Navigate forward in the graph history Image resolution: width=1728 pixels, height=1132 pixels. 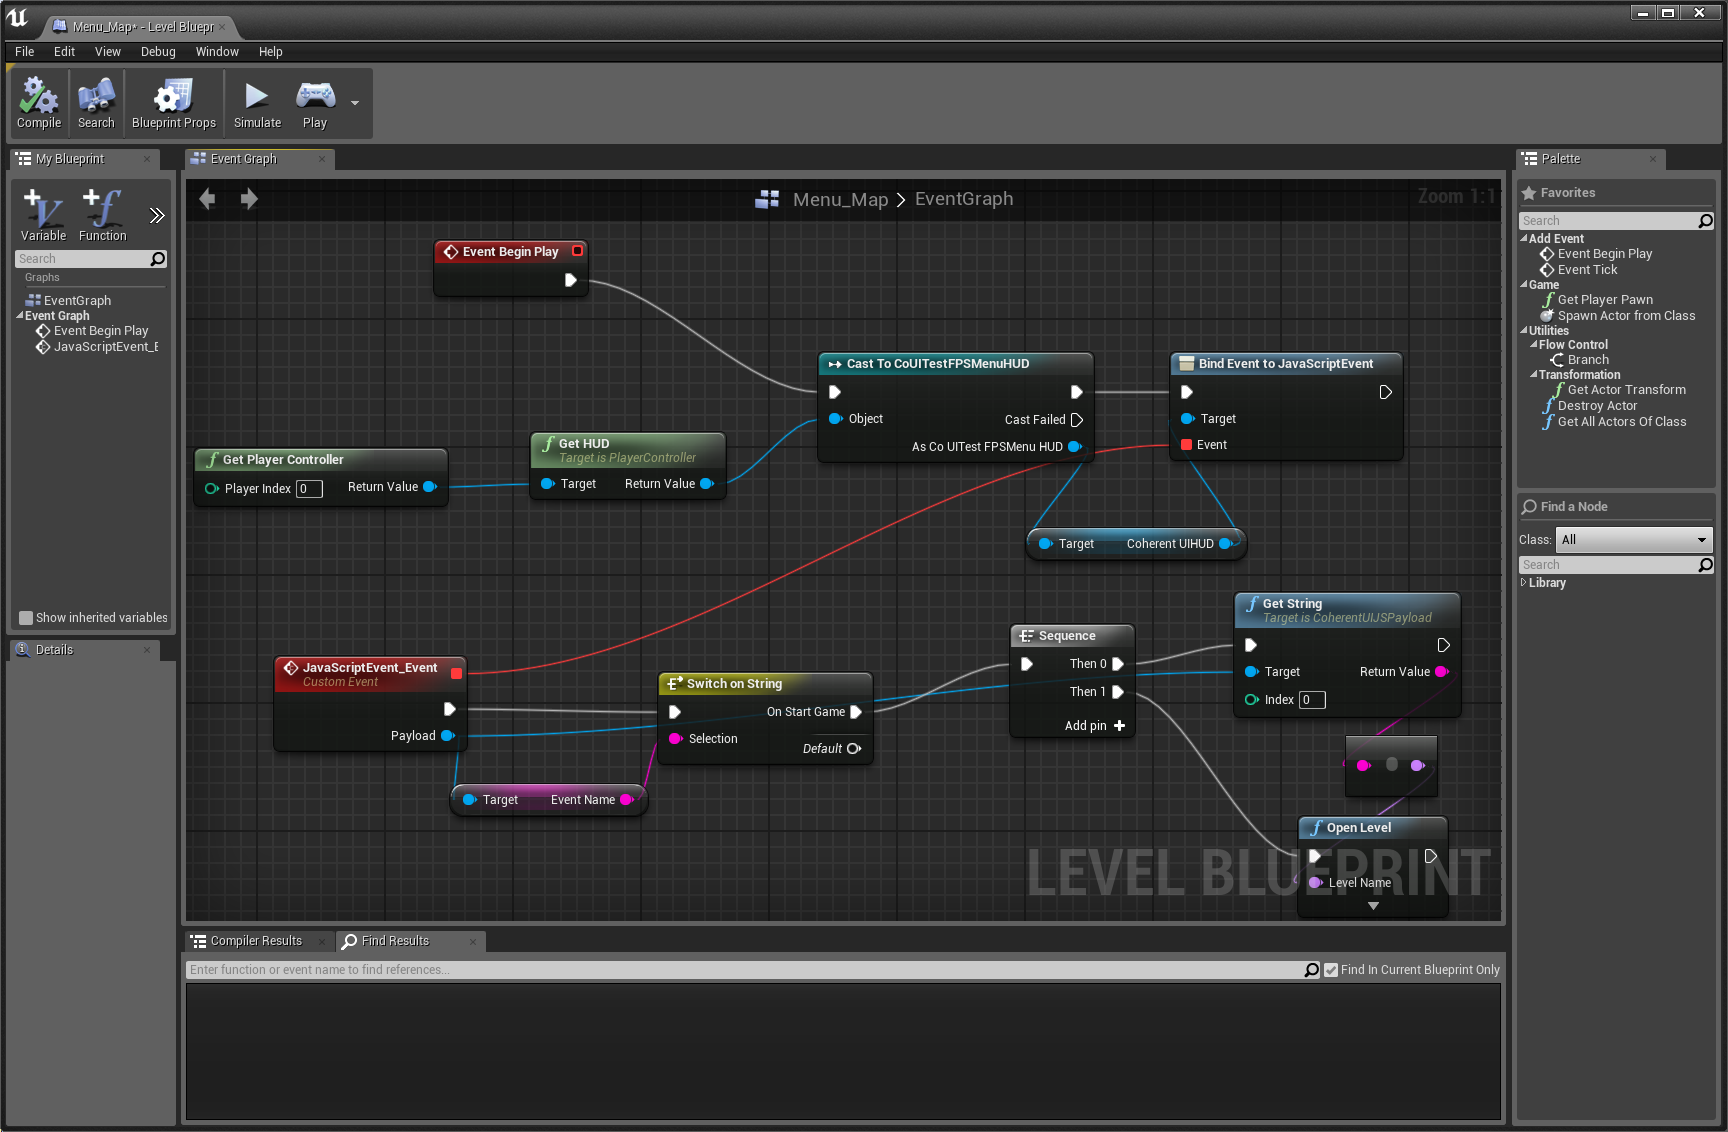(x=249, y=199)
